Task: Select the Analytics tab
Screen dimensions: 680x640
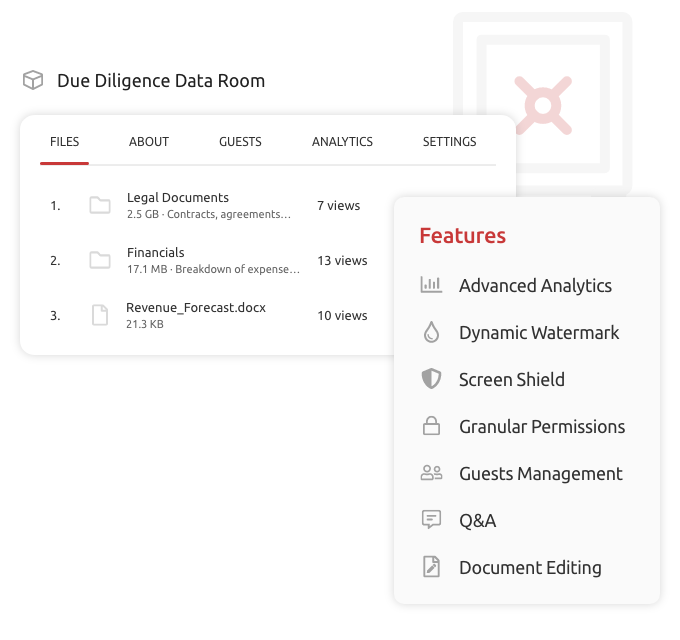Action: point(342,142)
